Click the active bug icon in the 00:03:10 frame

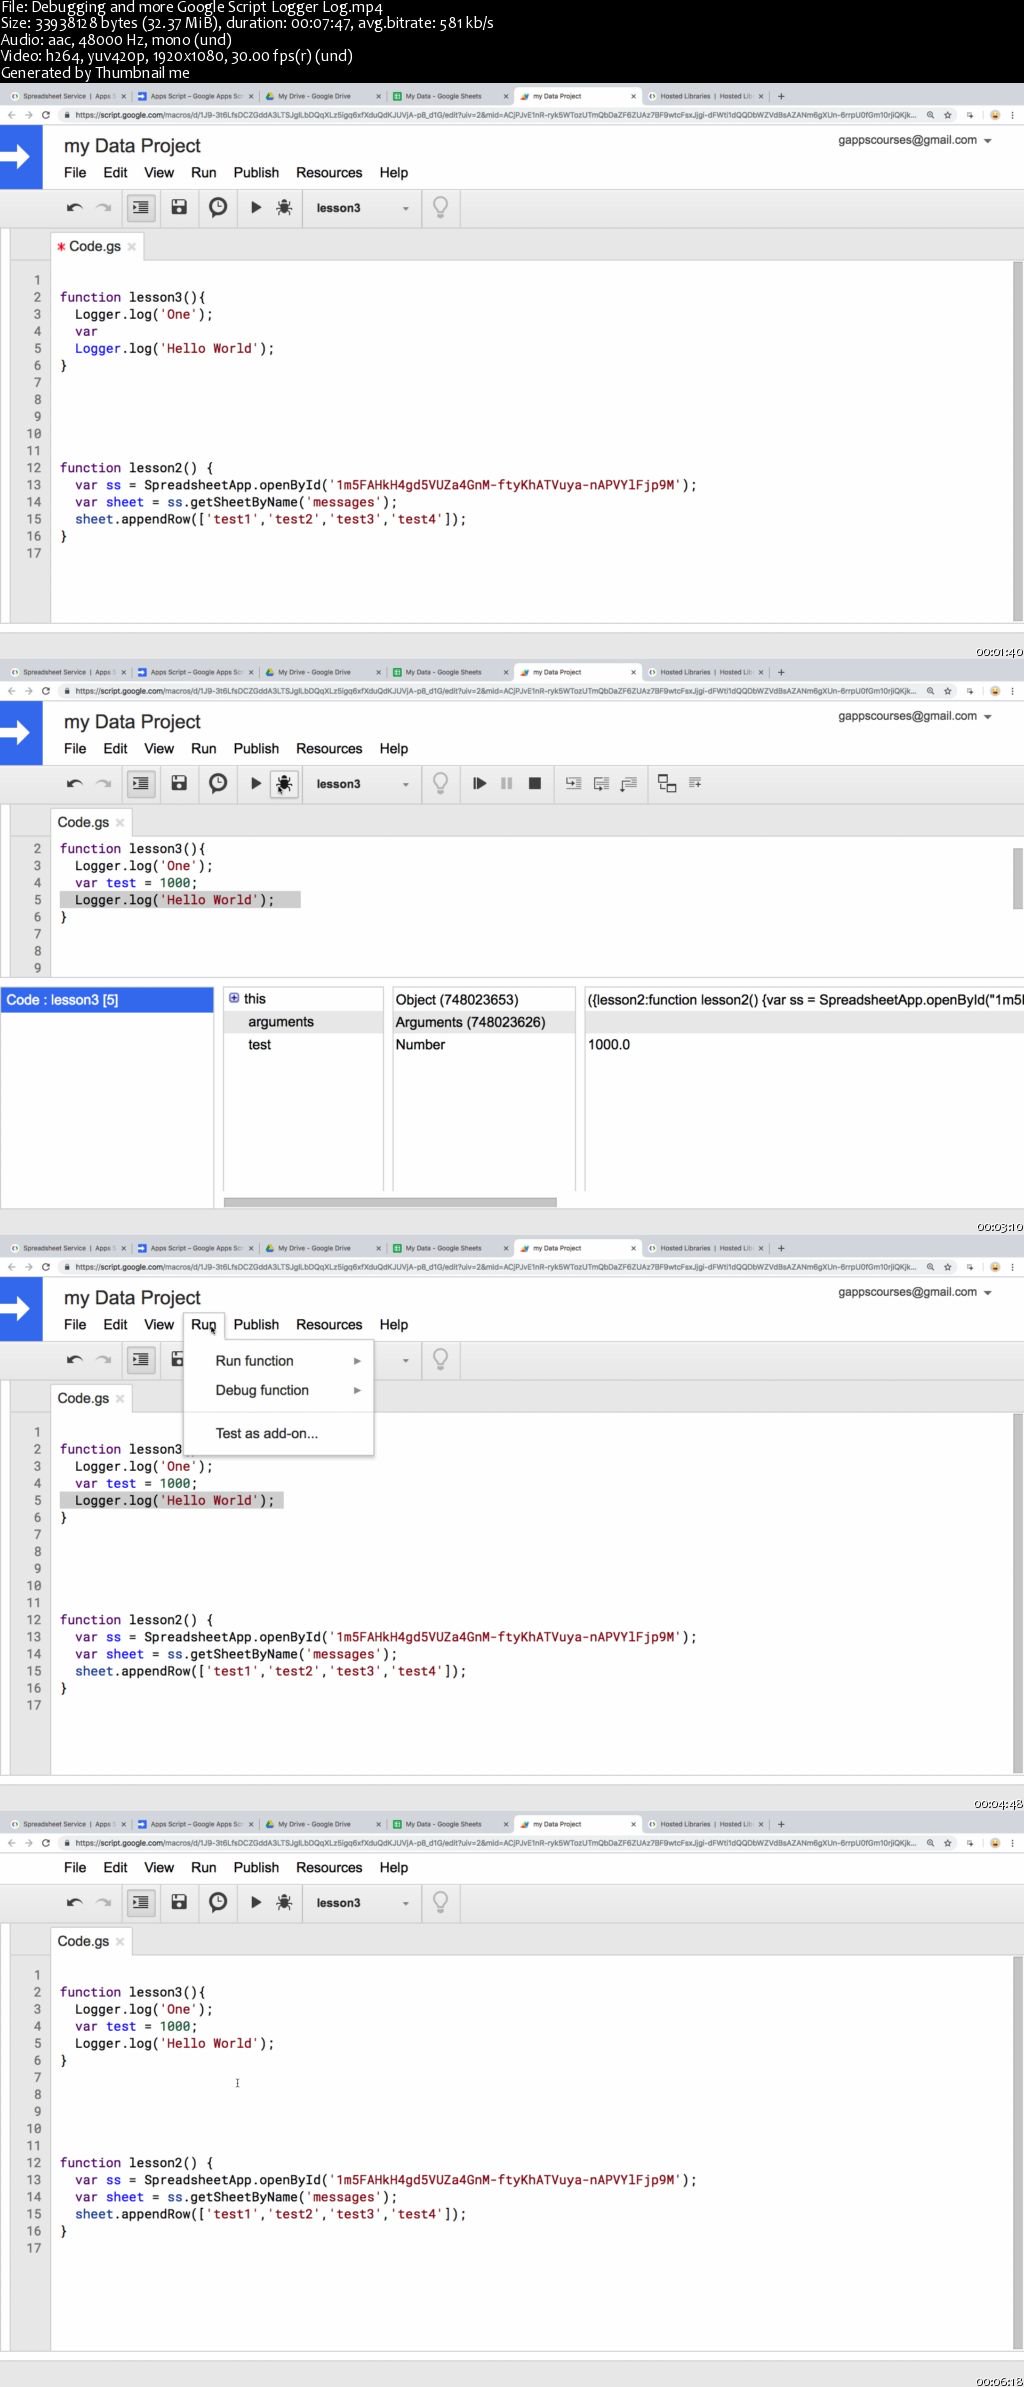coord(284,784)
